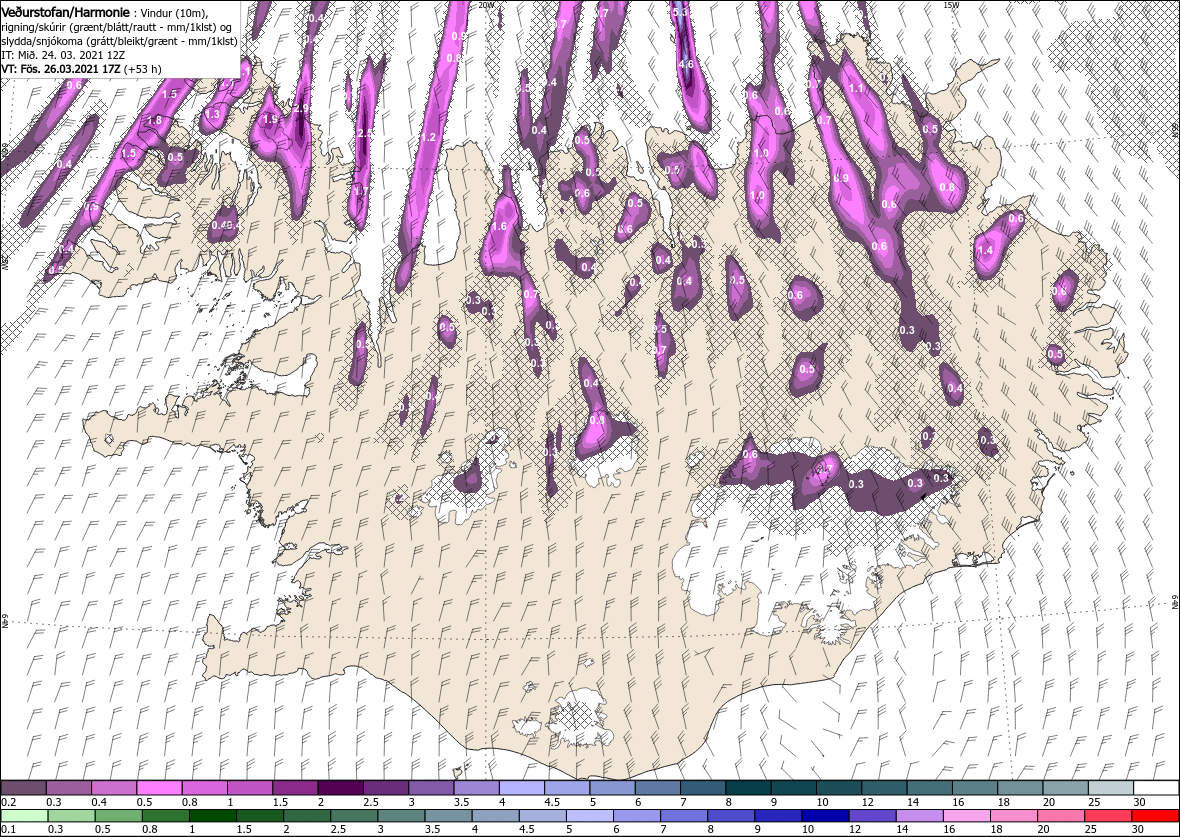Pick the 1.5 magenta-purple swatch in the snow legend row
Screen dimensions: 1180x837
coord(296,787)
